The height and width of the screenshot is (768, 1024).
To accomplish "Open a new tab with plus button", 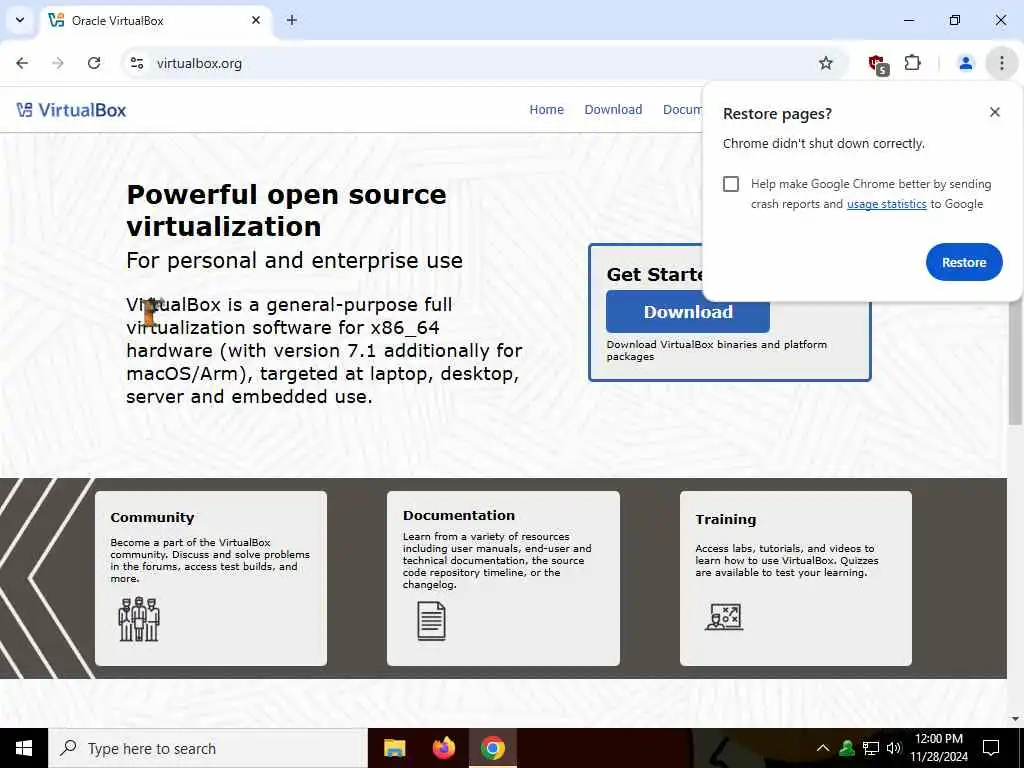I will click(292, 20).
